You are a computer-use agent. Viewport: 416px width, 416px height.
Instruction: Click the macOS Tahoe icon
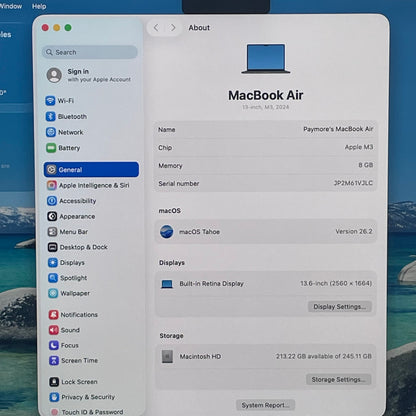pos(167,232)
